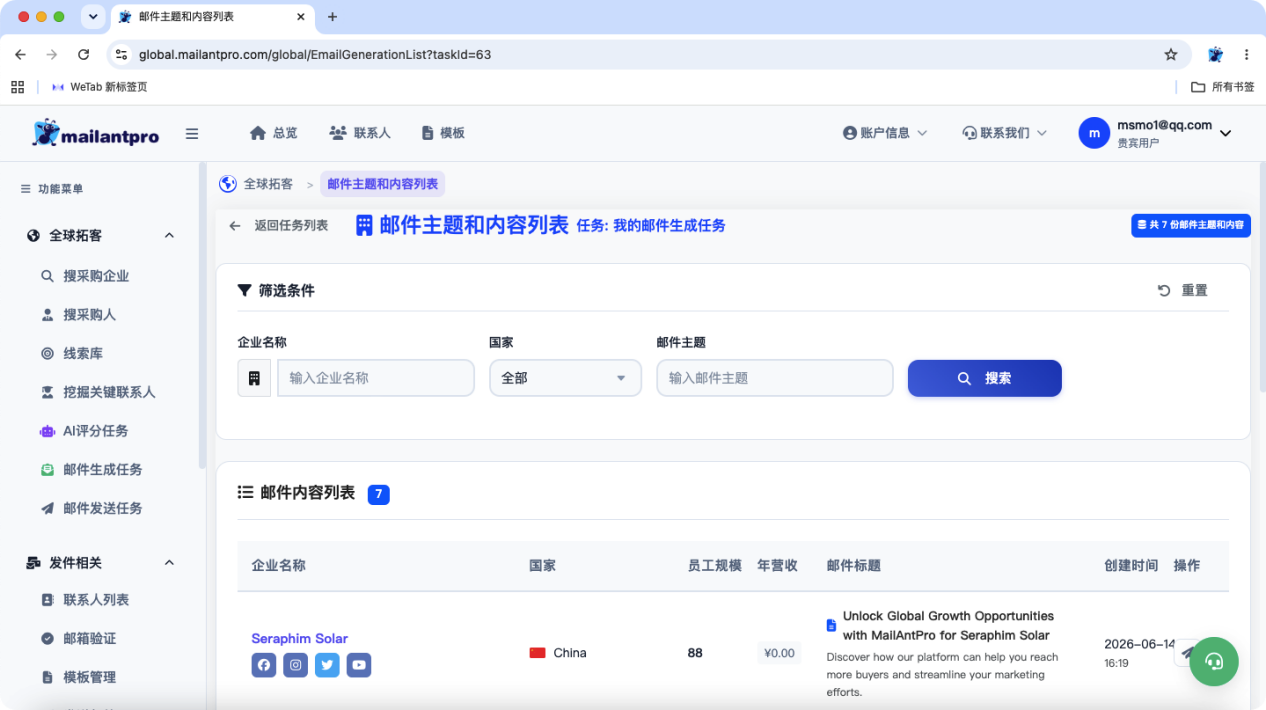Screen dimensions: 1266x710
Task: Click the list icon by 邮件内容列表
Action: click(x=245, y=492)
